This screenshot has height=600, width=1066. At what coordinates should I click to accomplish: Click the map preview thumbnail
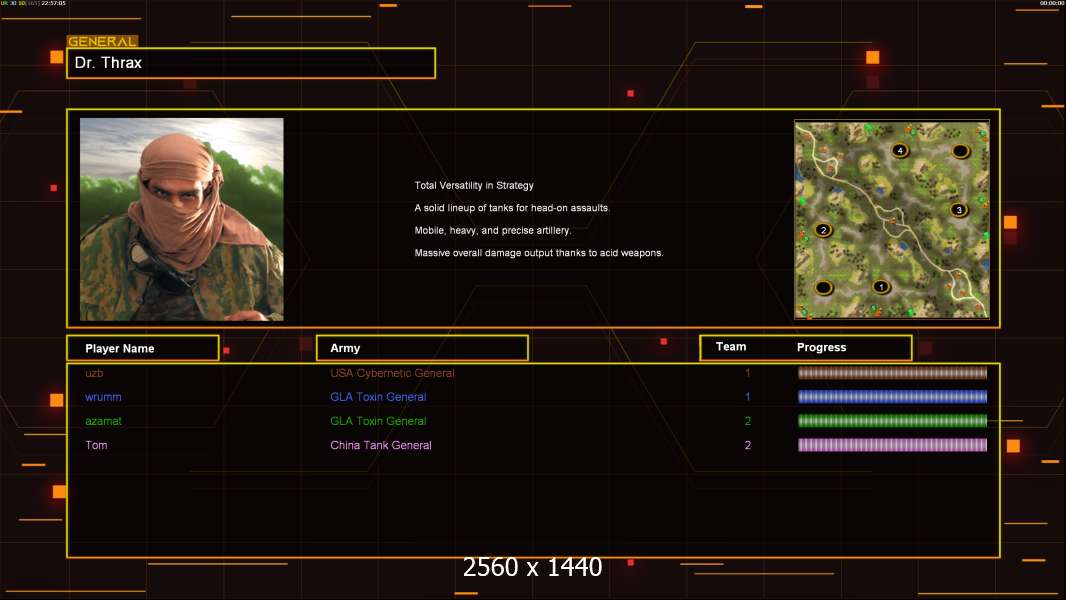tap(892, 219)
